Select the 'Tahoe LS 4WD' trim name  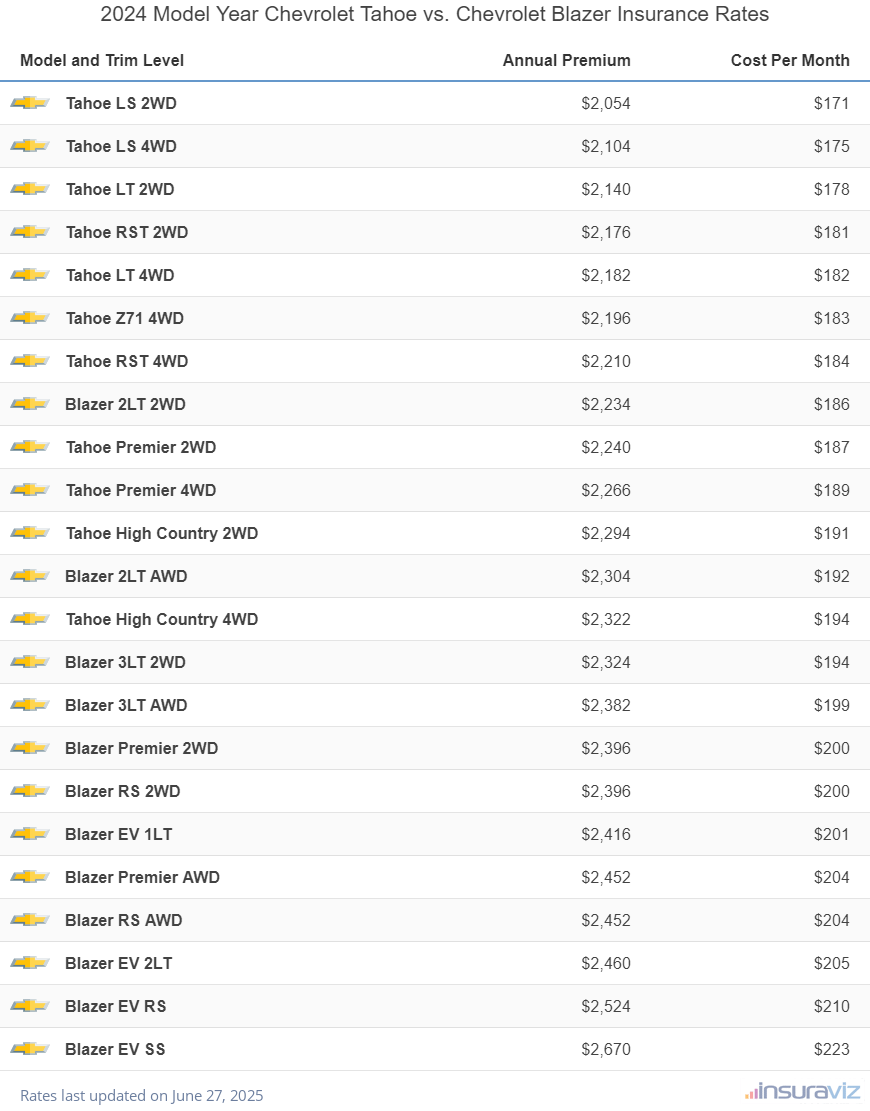click(121, 146)
